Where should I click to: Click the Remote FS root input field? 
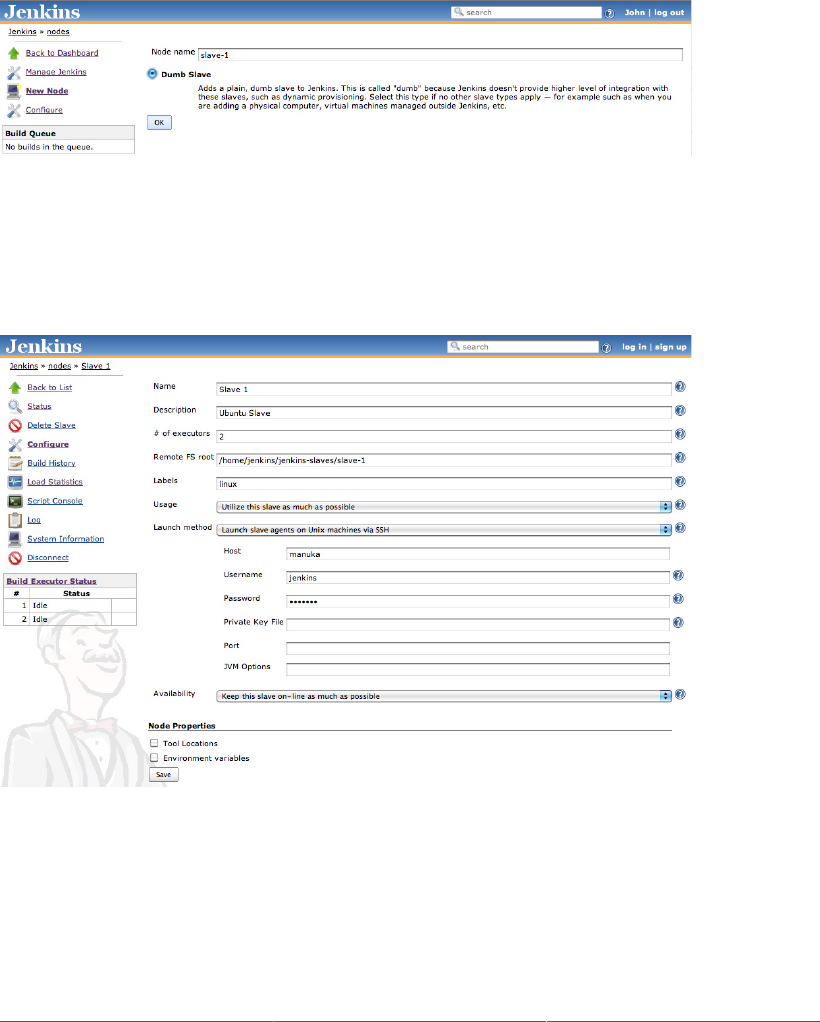click(443, 460)
